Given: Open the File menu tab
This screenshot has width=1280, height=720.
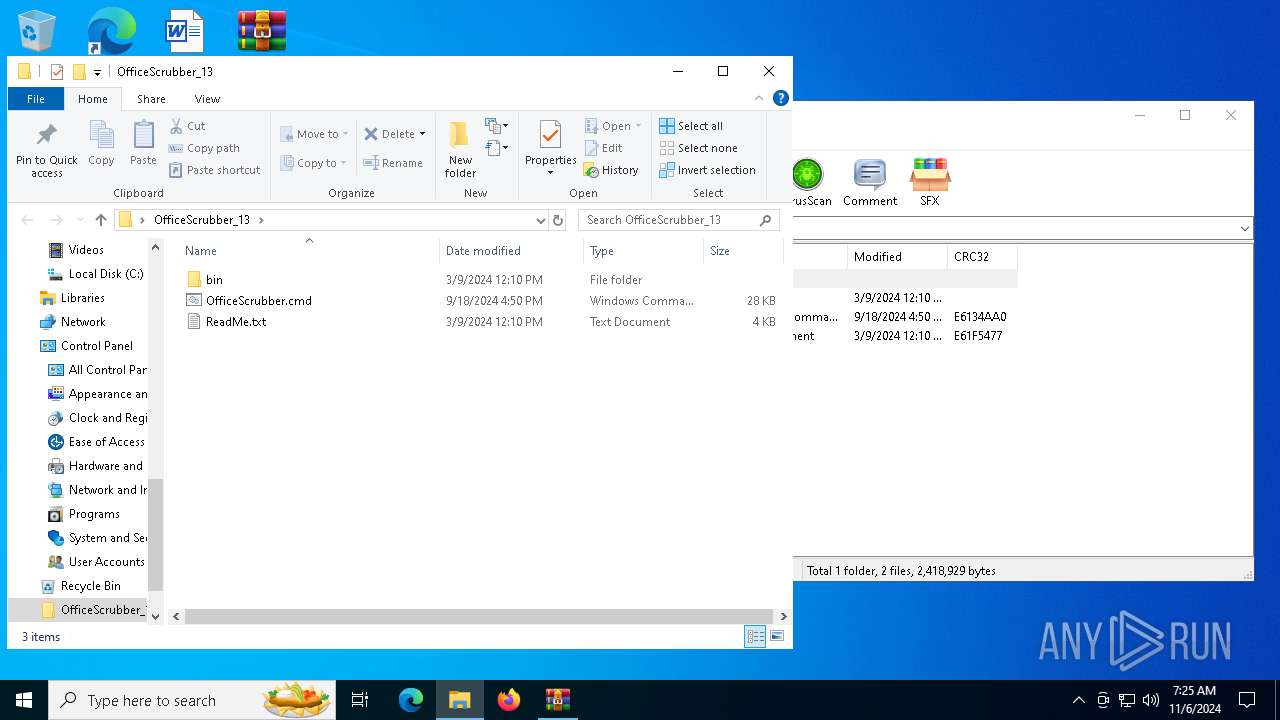Looking at the screenshot, I should (36, 99).
